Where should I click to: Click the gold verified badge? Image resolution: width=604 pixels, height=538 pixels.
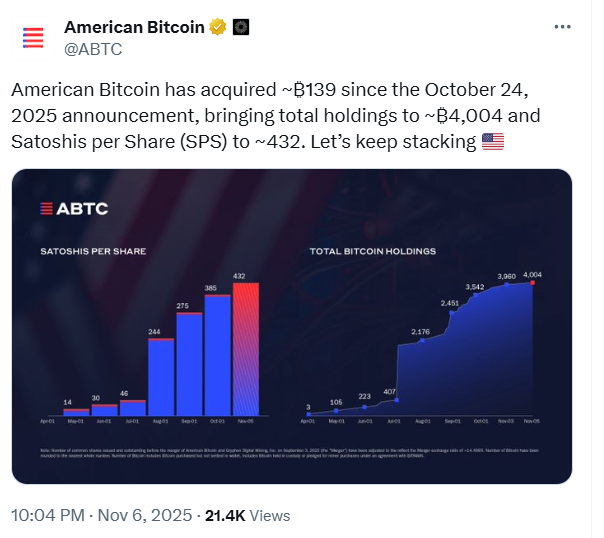click(x=216, y=28)
